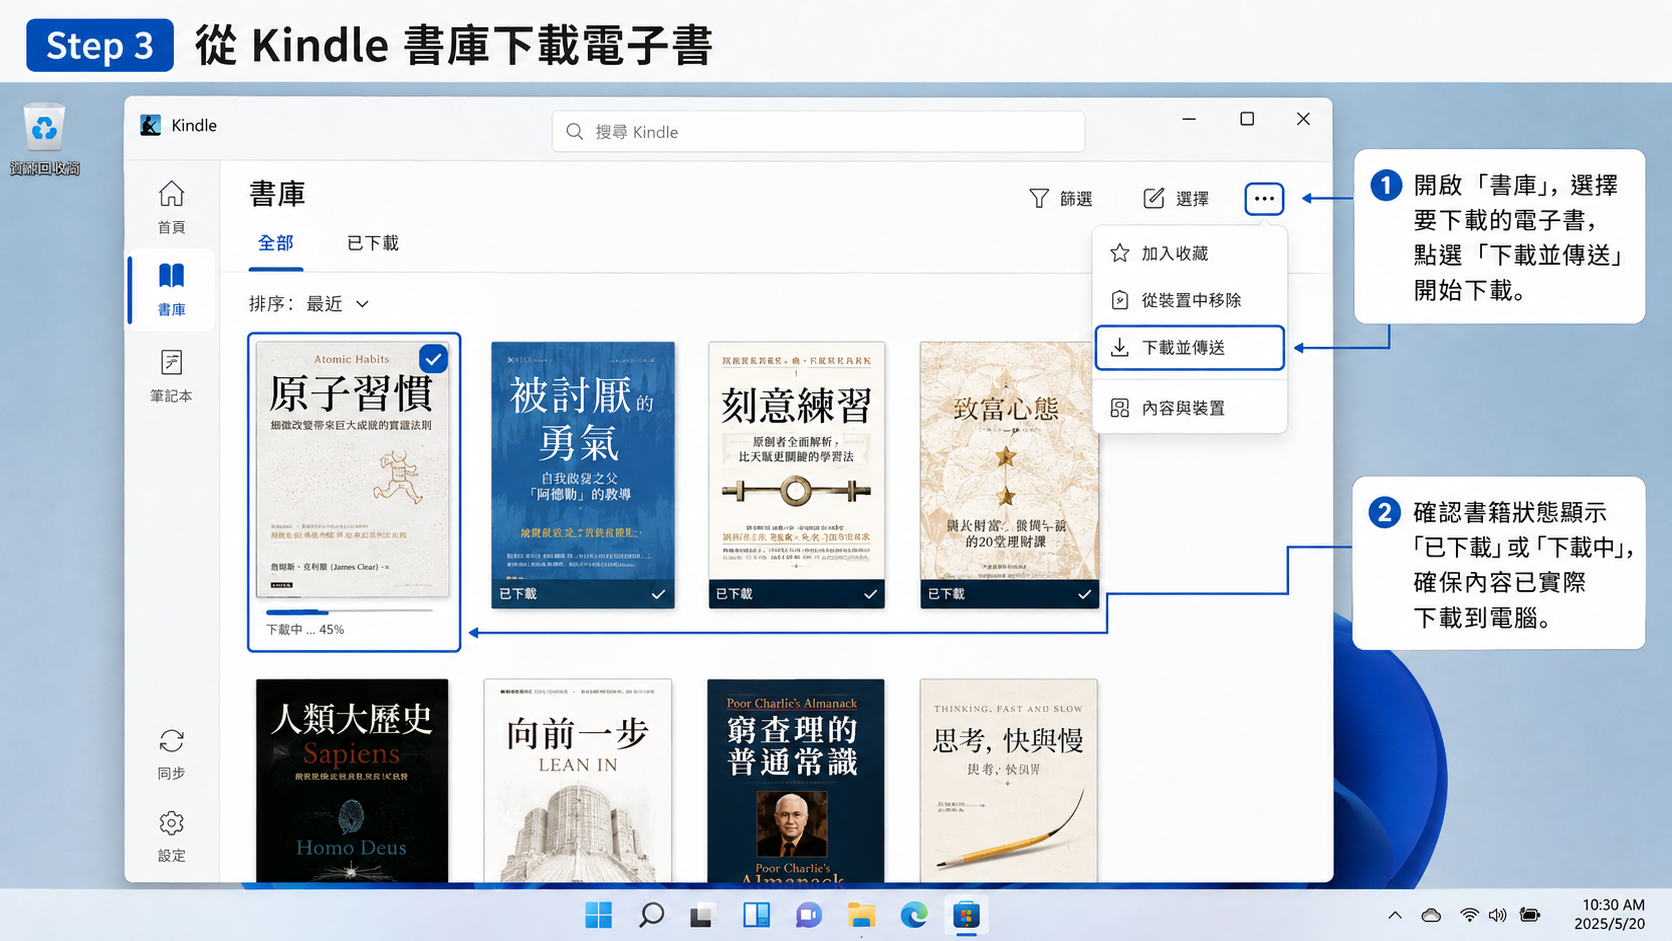
Task: Select the 書庫 library sidebar icon
Action: [171, 275]
